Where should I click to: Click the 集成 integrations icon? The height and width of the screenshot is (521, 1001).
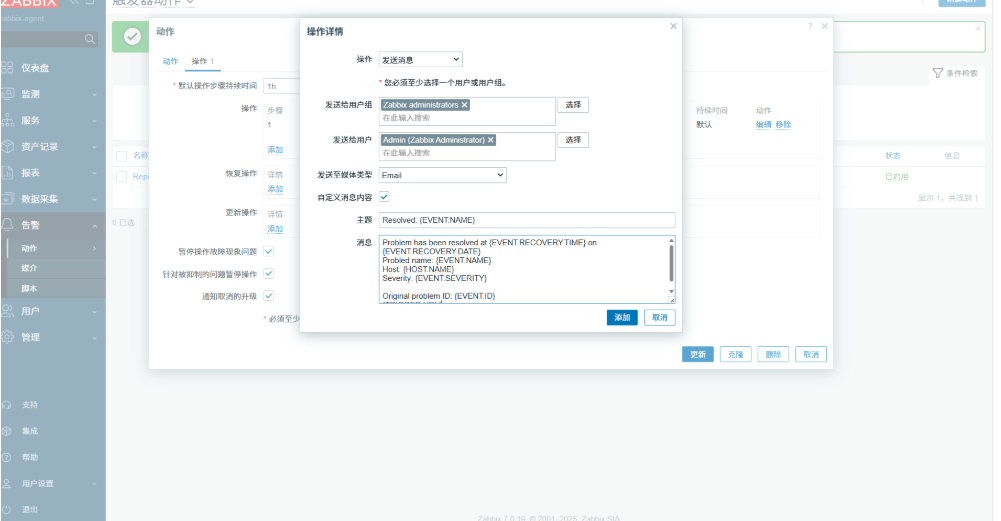(x=7, y=431)
